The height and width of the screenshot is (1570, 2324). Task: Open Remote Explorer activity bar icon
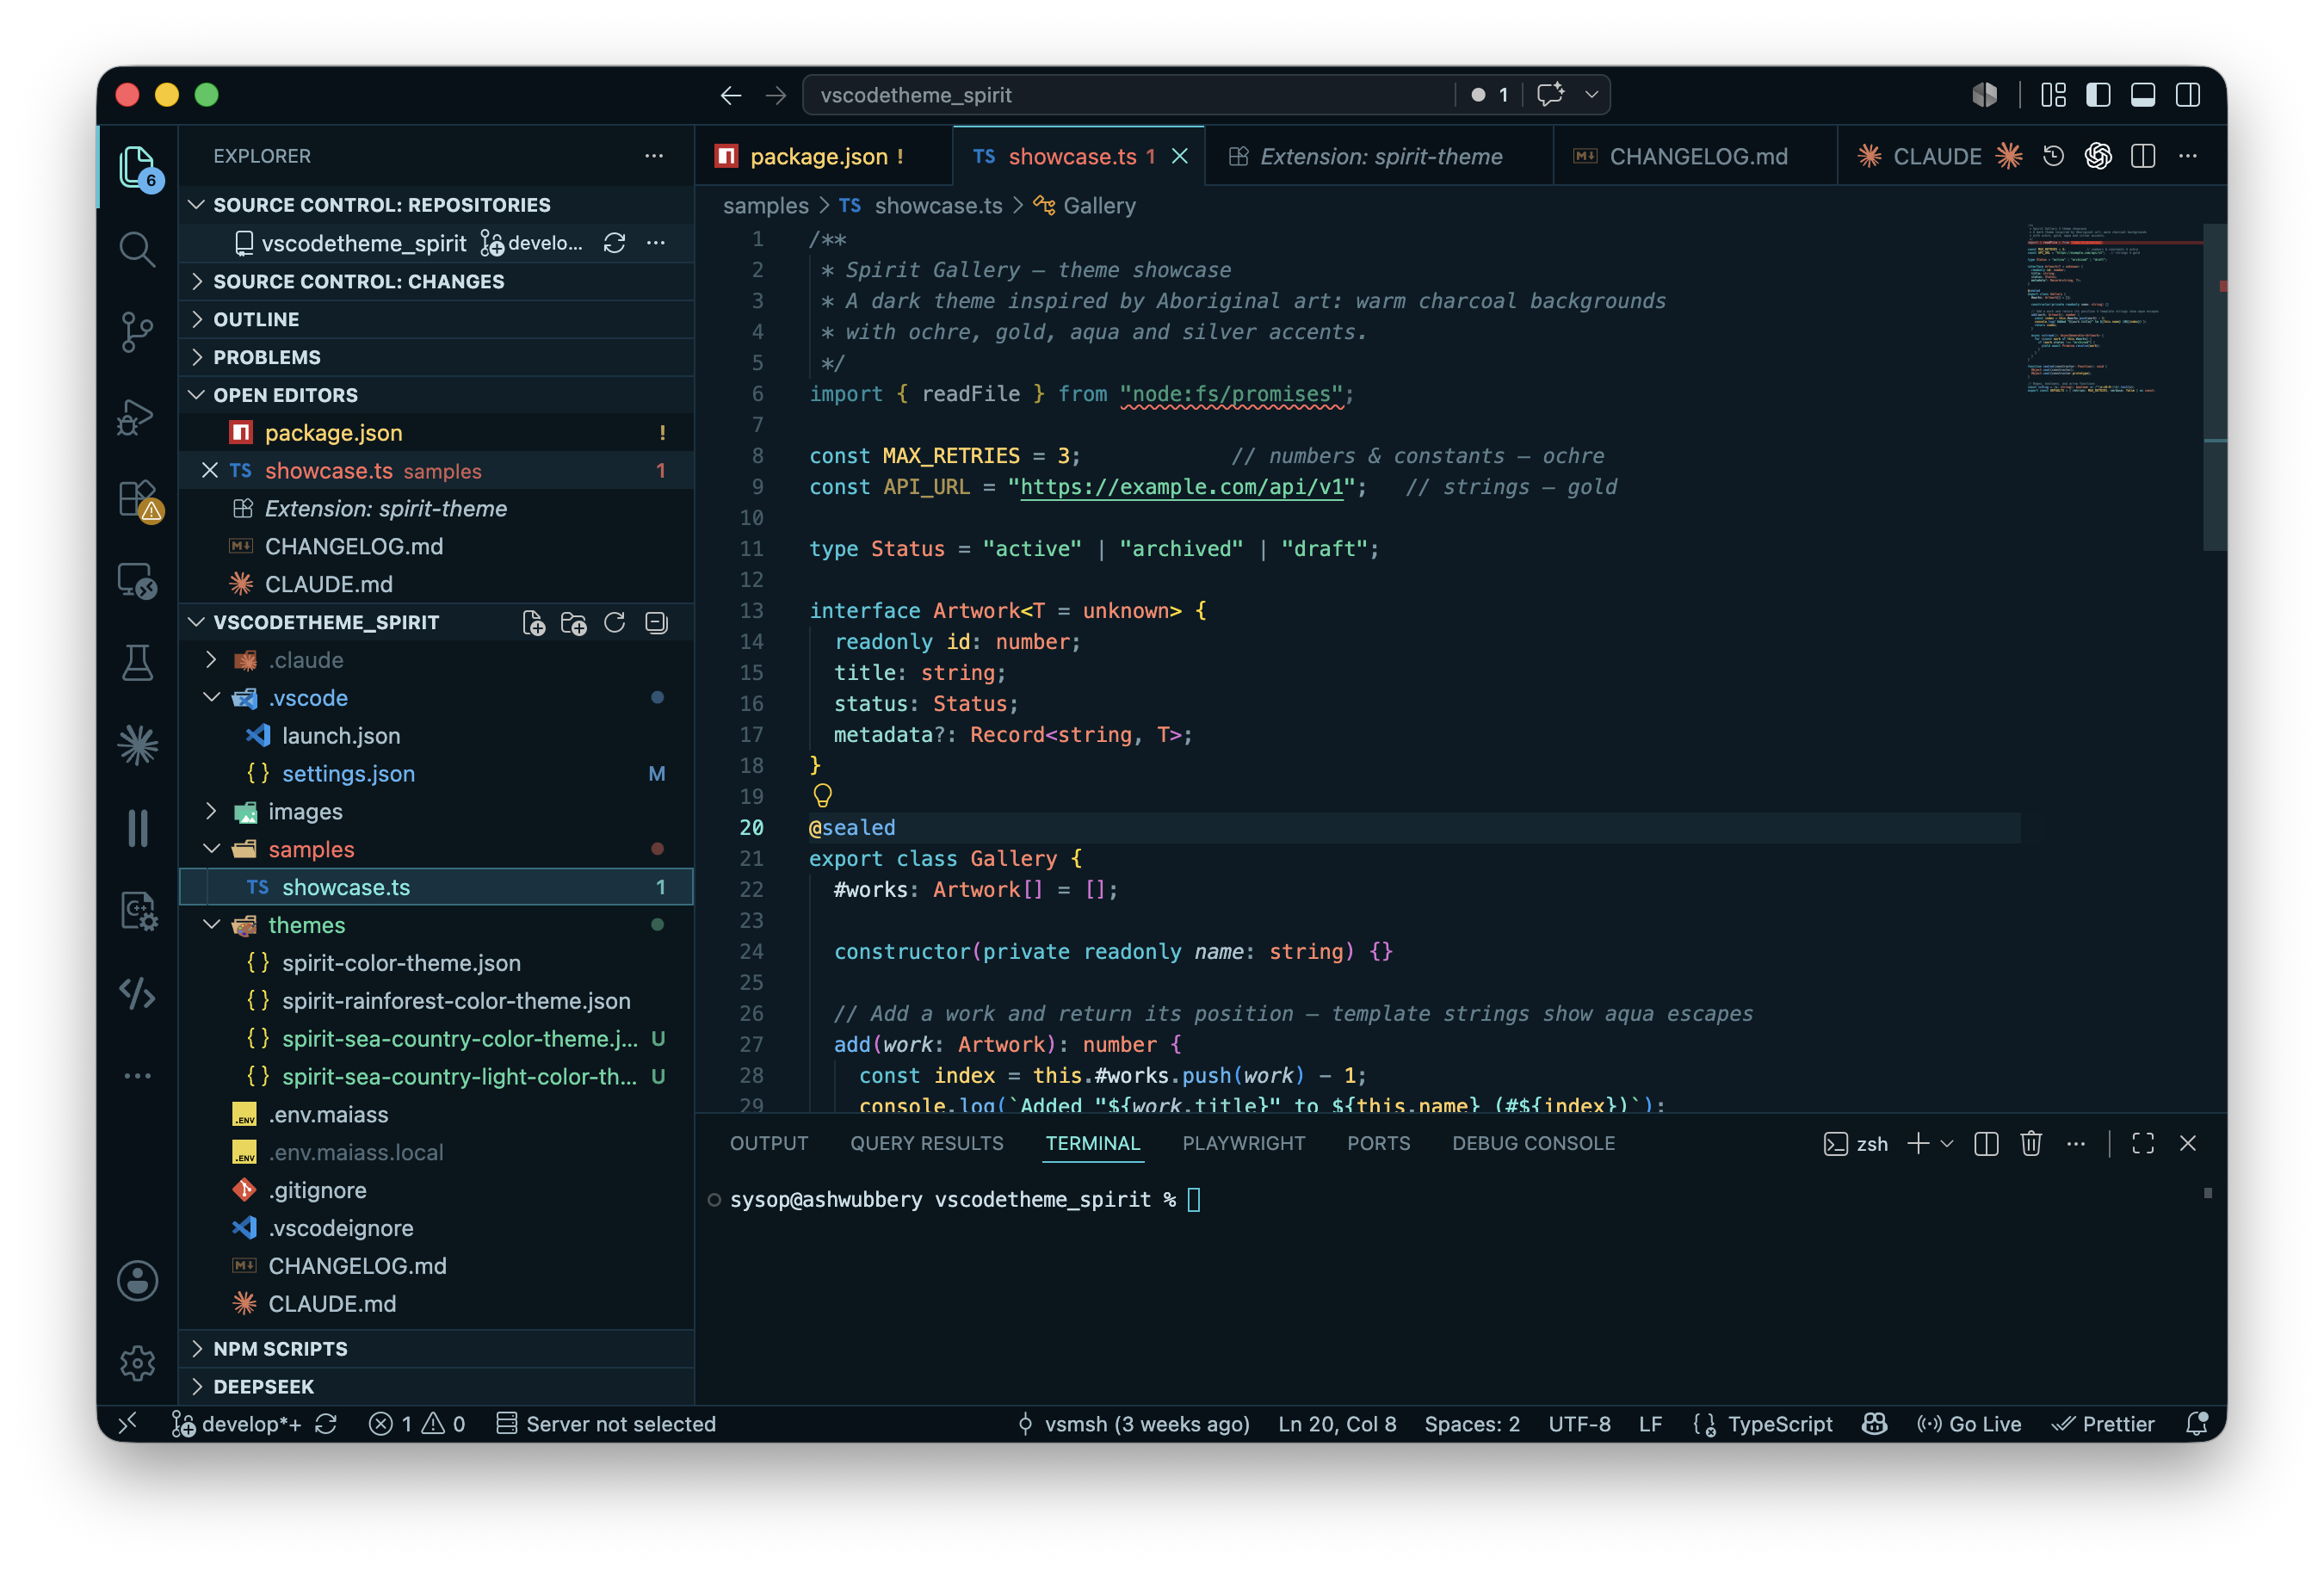[137, 581]
